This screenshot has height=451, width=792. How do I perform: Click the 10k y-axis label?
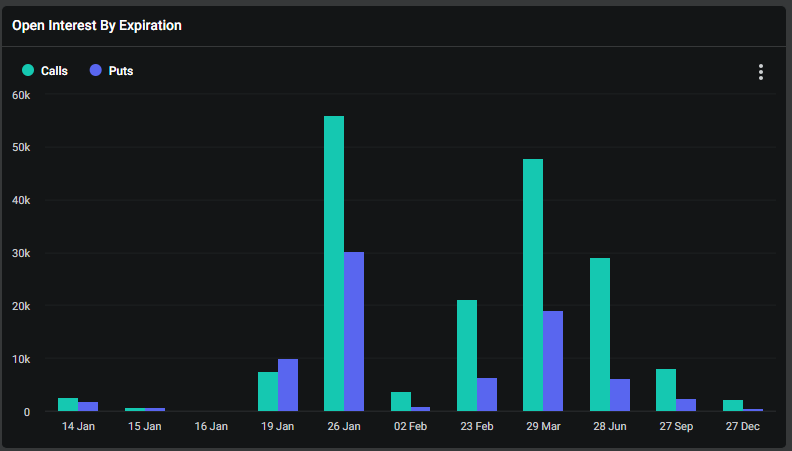[21, 359]
